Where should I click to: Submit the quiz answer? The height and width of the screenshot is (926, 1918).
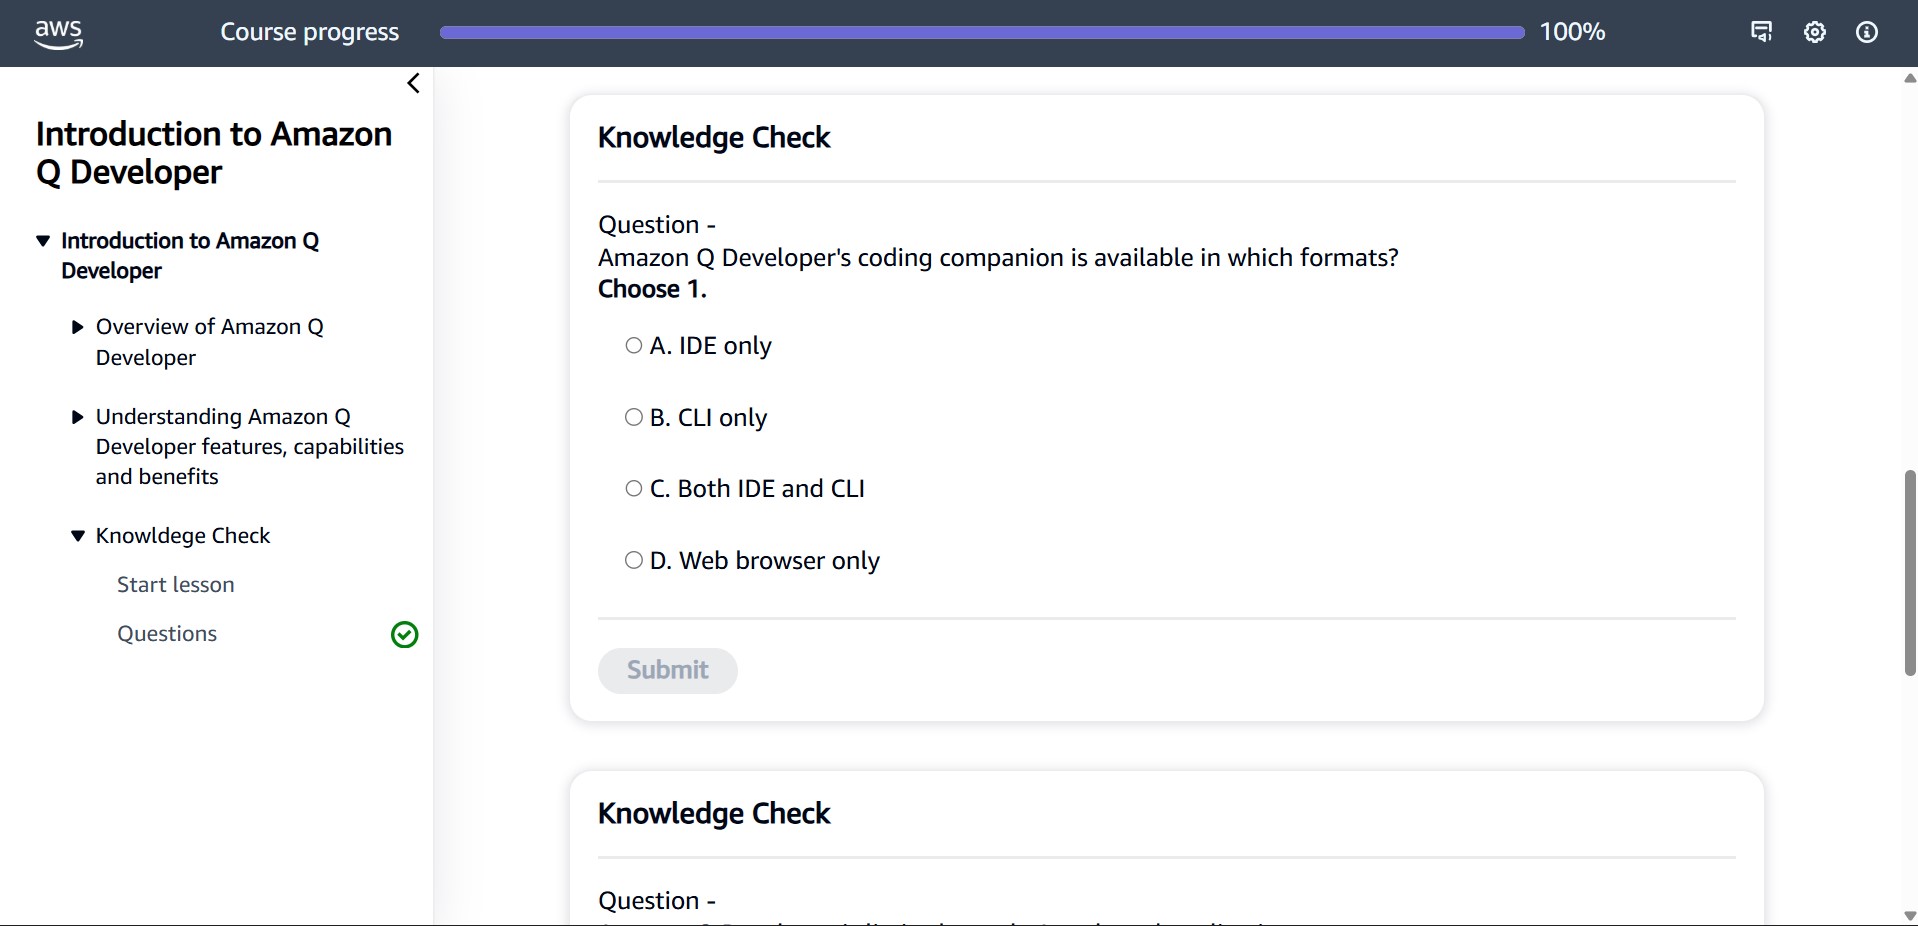[667, 670]
